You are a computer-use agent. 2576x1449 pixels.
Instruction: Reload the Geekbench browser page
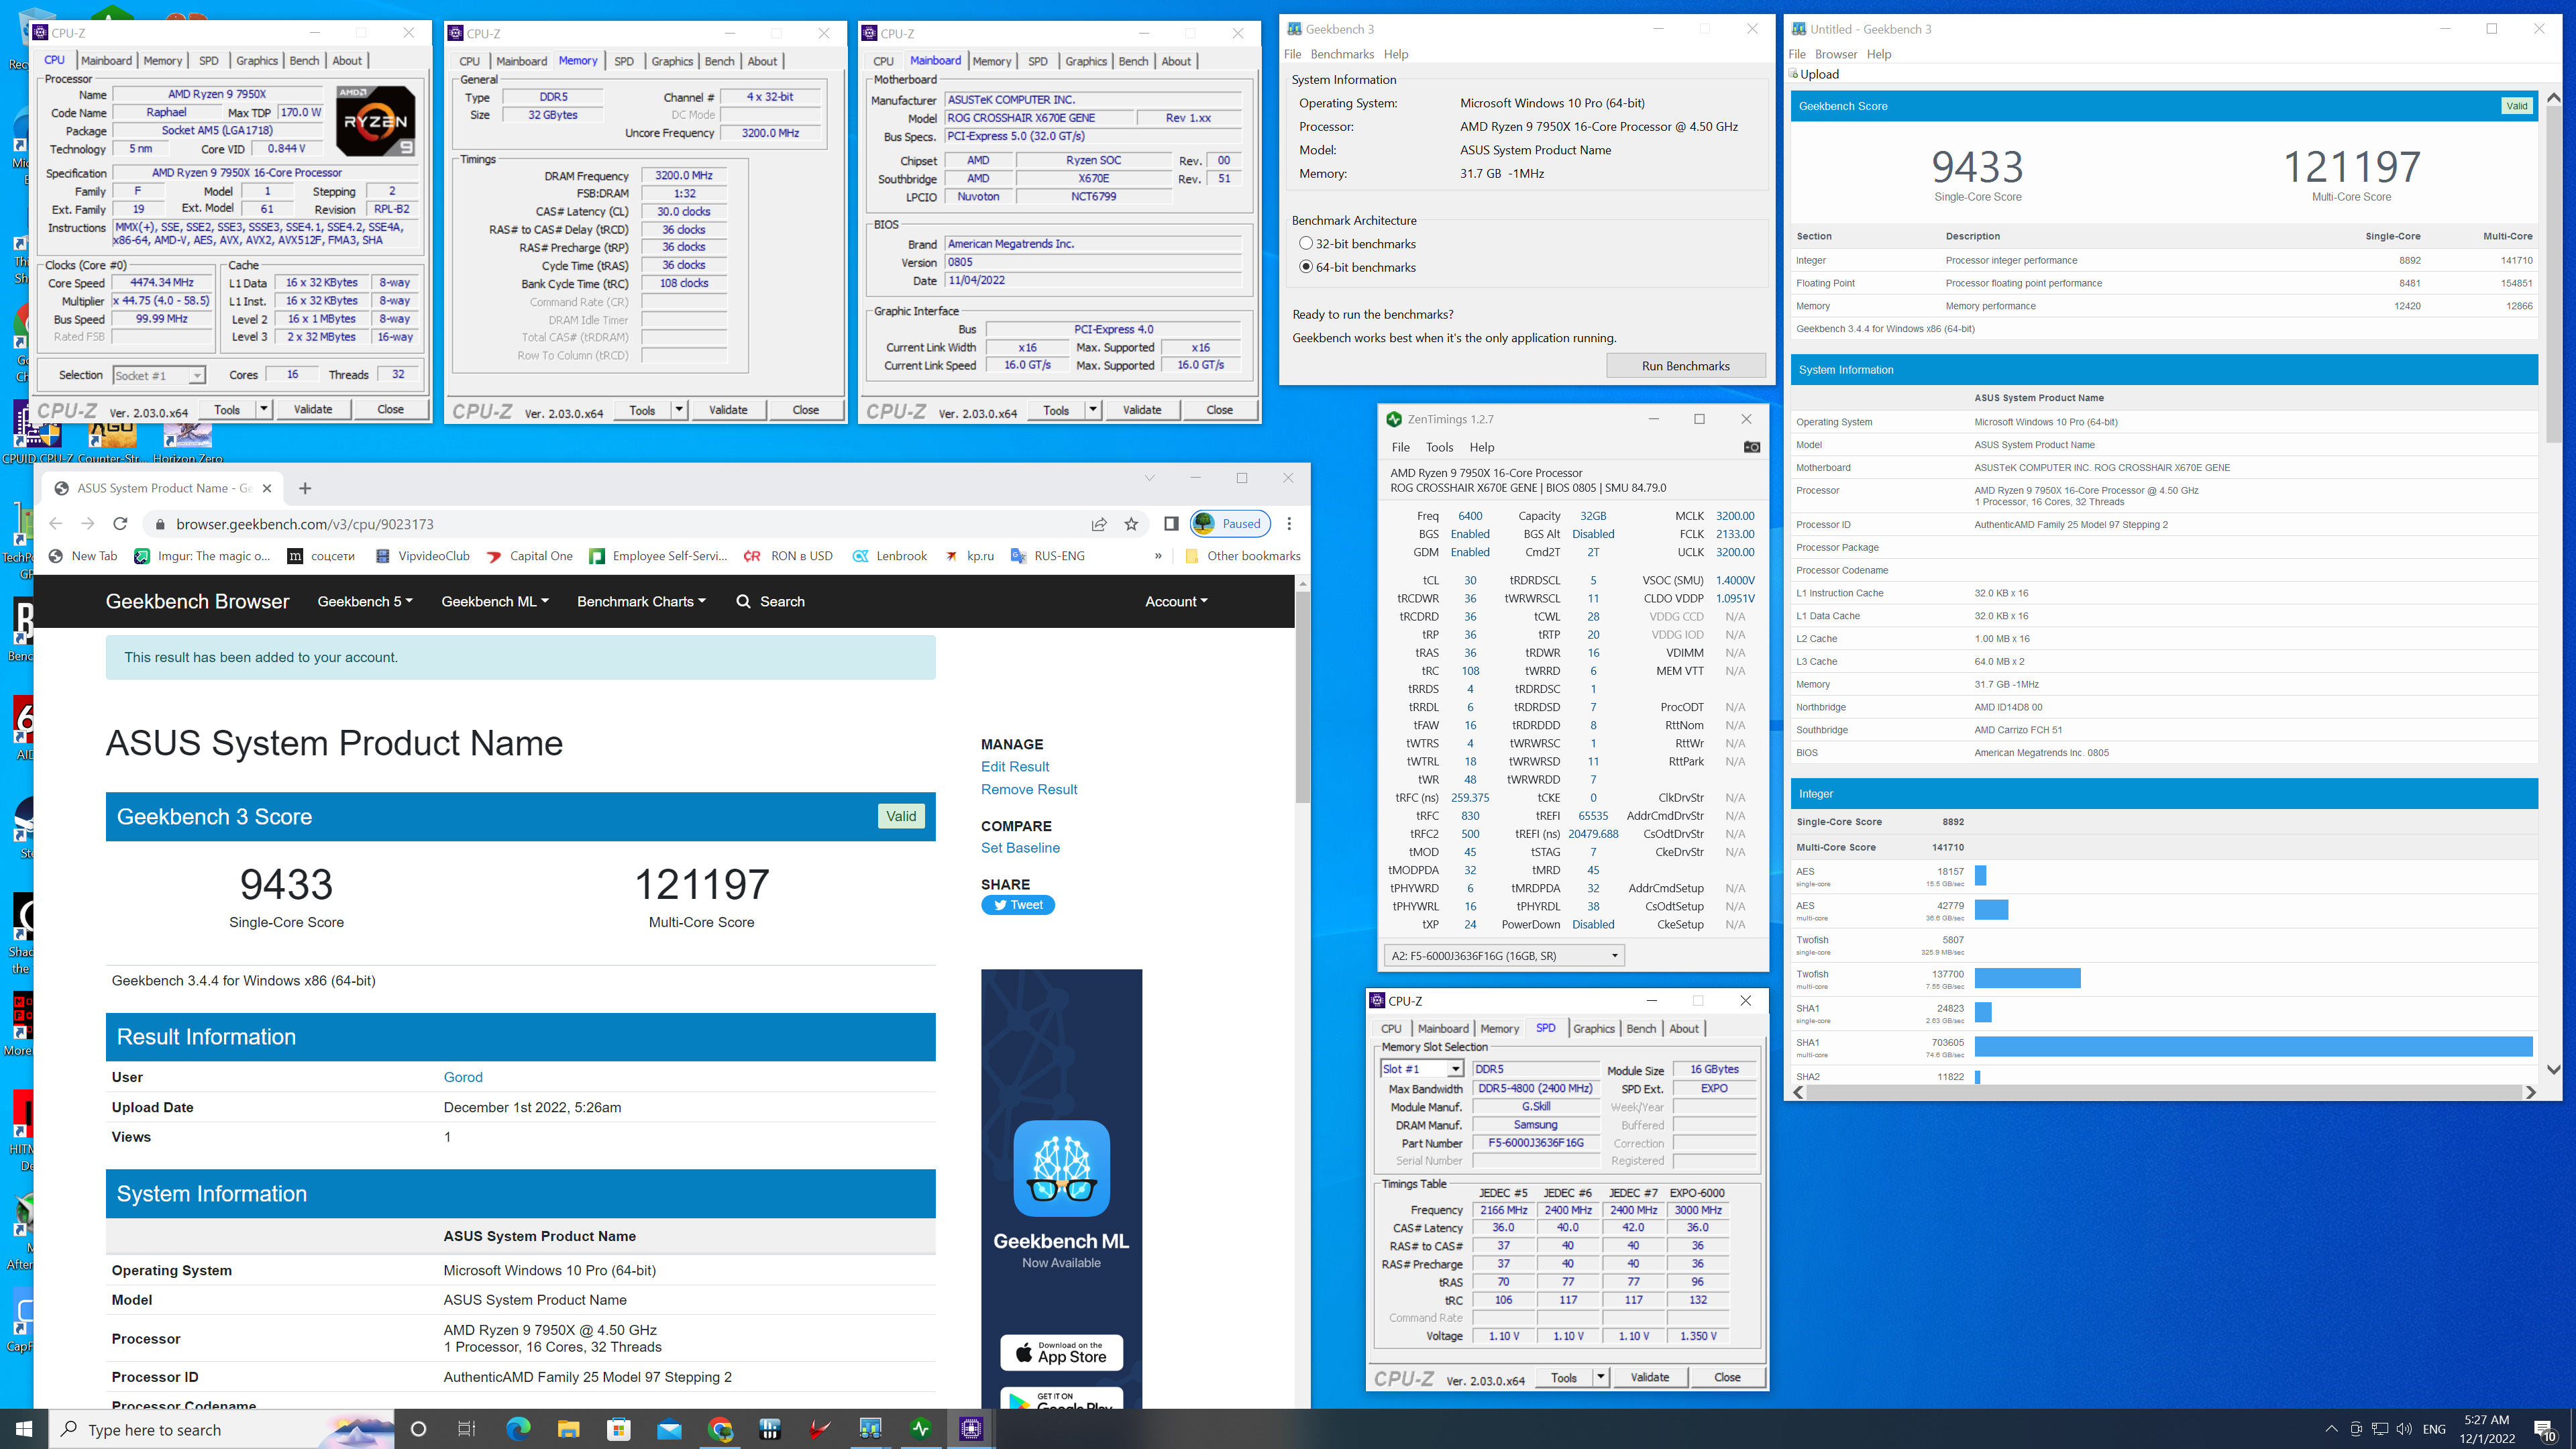[x=120, y=524]
